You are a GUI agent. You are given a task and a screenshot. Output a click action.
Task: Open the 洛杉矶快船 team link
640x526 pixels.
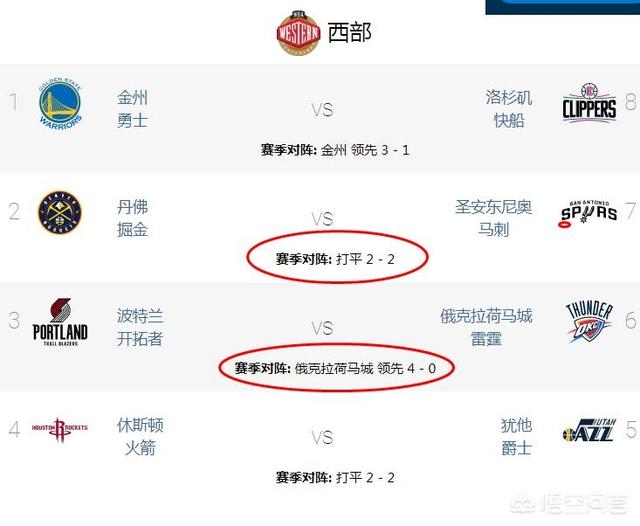coord(509,109)
